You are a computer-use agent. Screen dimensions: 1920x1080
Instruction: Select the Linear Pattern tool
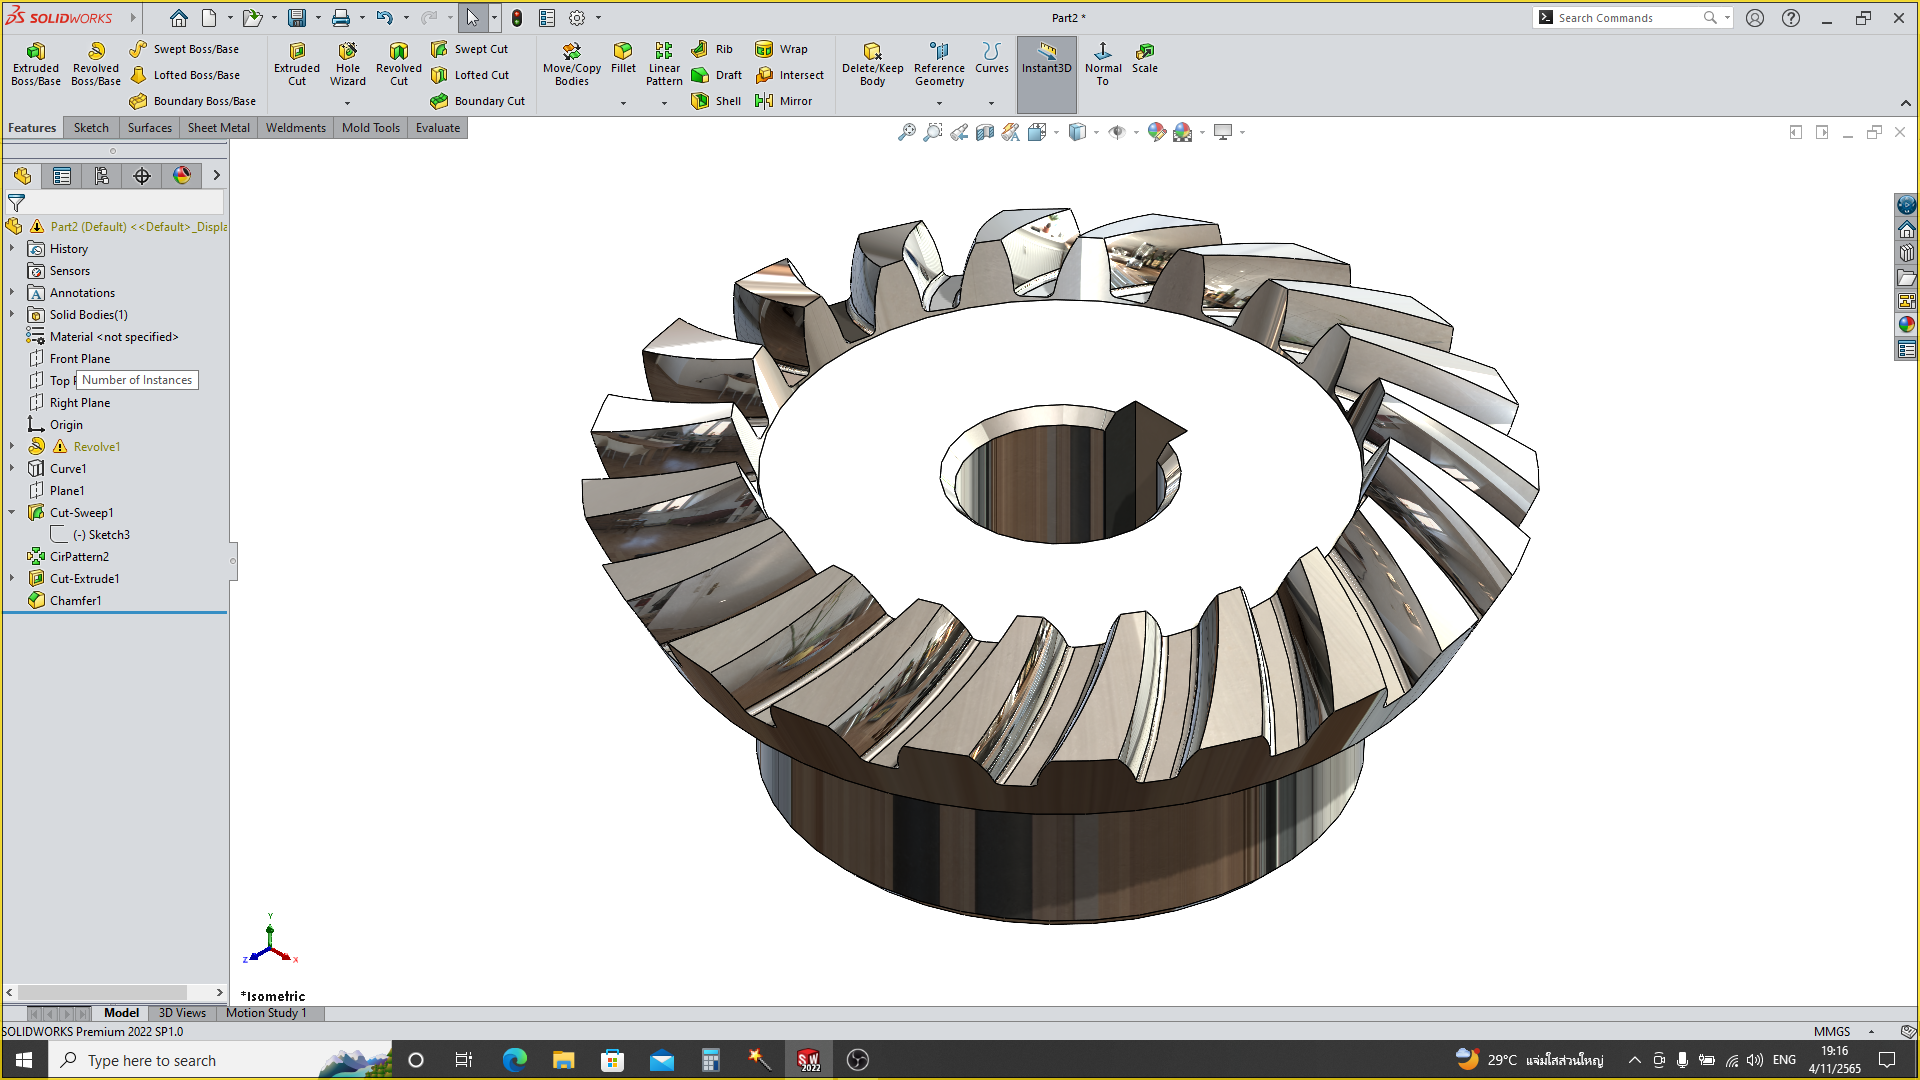(x=664, y=64)
